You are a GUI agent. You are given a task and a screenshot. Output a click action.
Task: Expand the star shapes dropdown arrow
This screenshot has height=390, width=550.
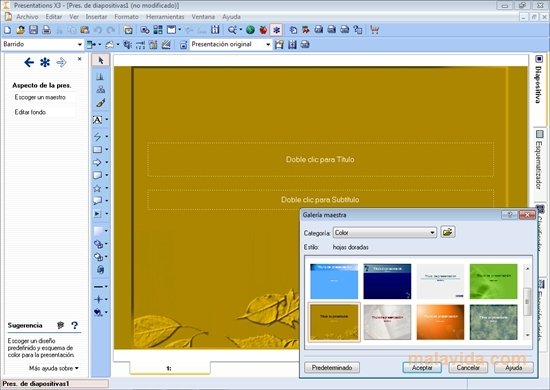[107, 188]
